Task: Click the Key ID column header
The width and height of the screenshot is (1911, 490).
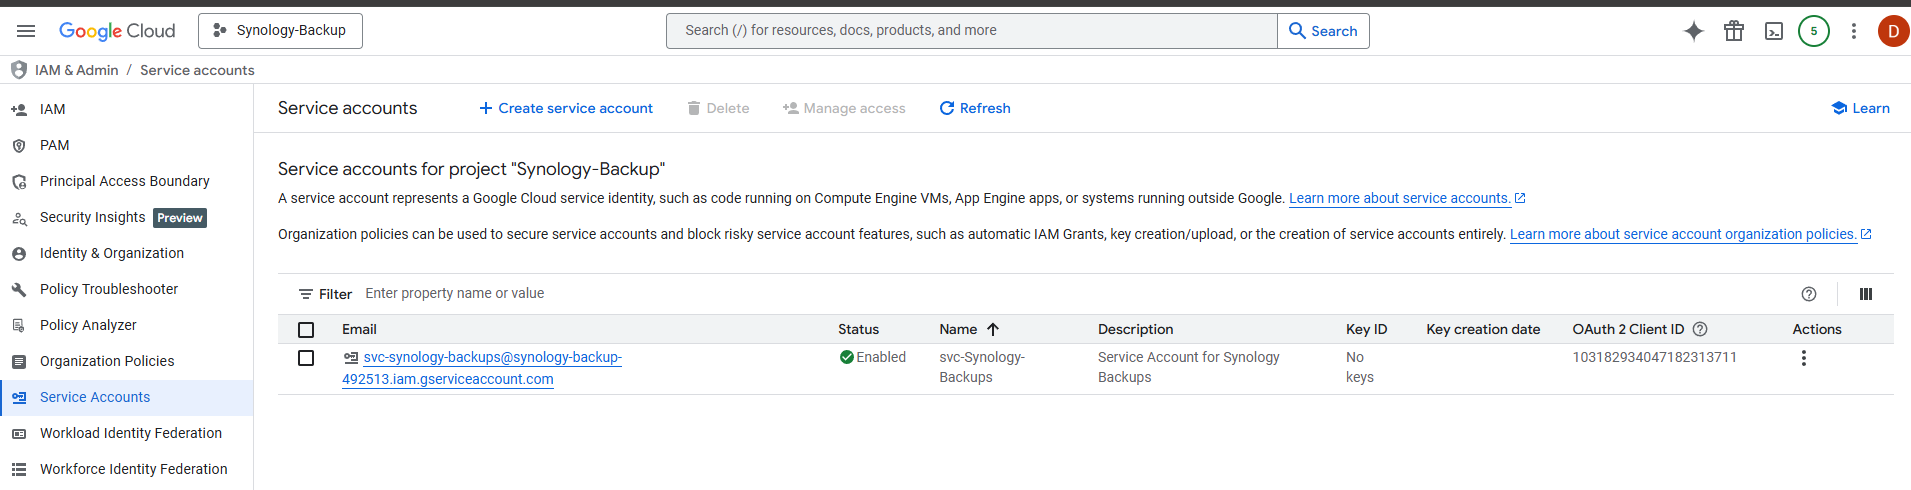Action: [1366, 329]
